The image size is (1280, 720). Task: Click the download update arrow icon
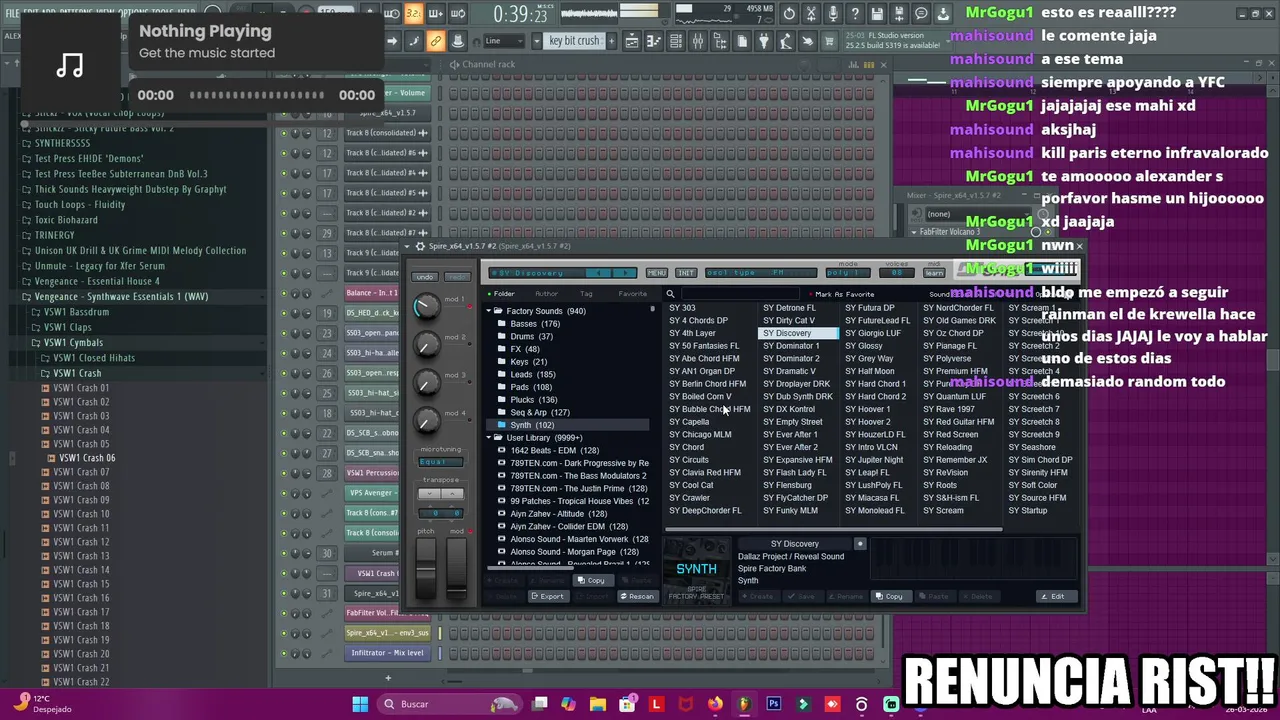pyautogui.click(x=942, y=14)
